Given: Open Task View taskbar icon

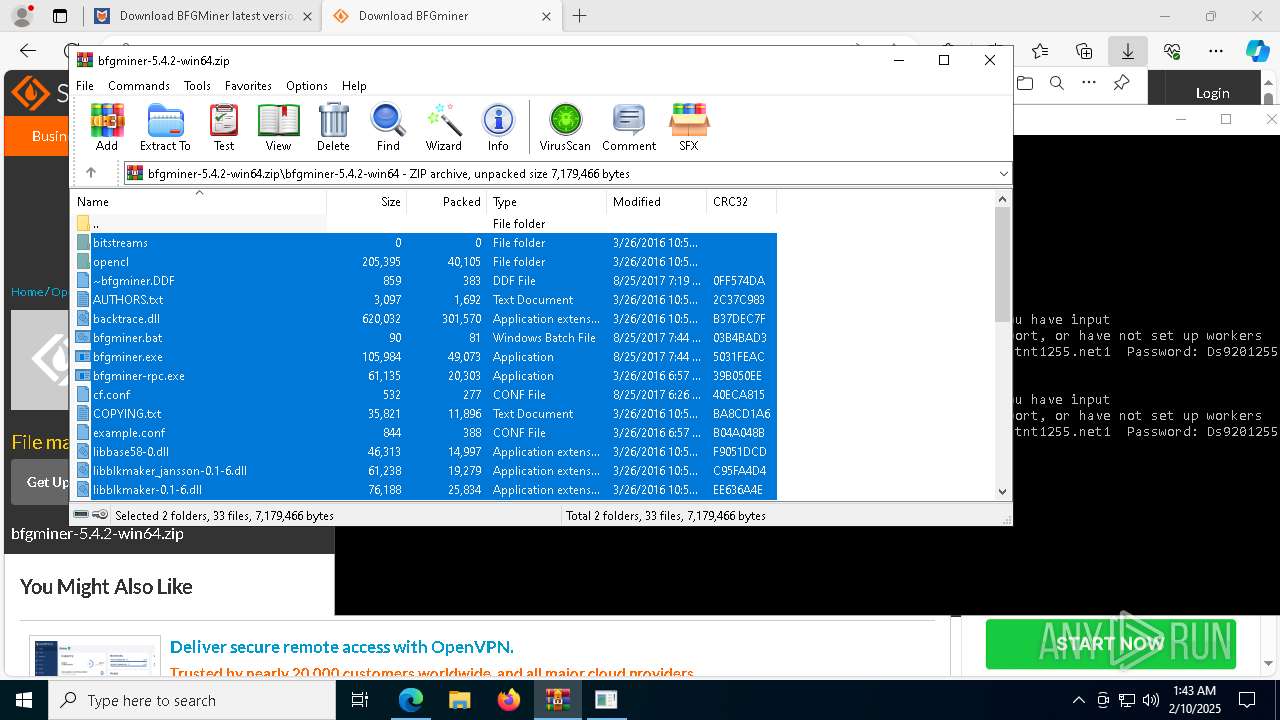Looking at the screenshot, I should [x=361, y=700].
